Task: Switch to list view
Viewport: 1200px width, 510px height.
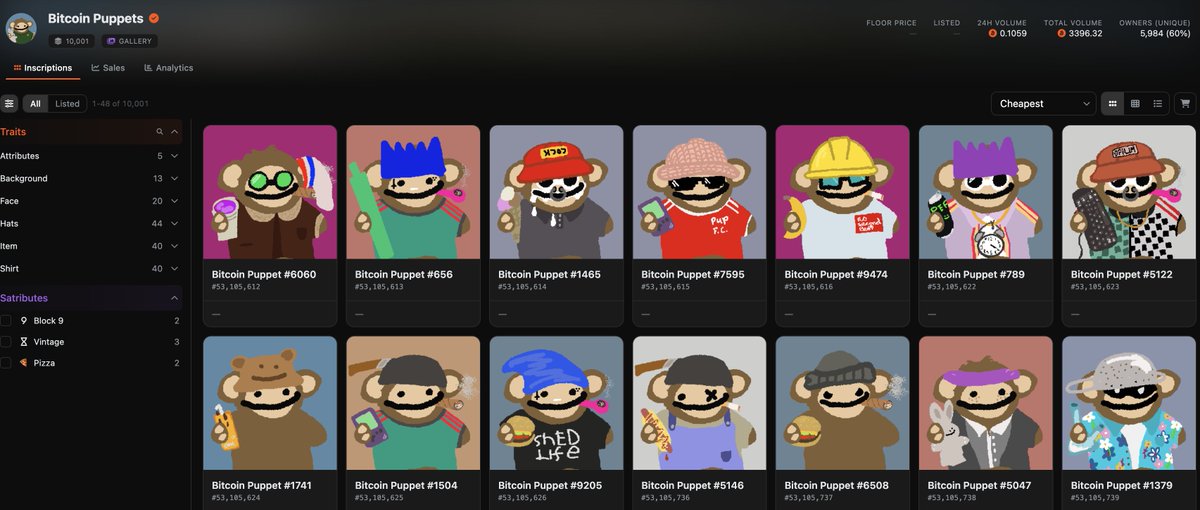Action: pos(1157,104)
